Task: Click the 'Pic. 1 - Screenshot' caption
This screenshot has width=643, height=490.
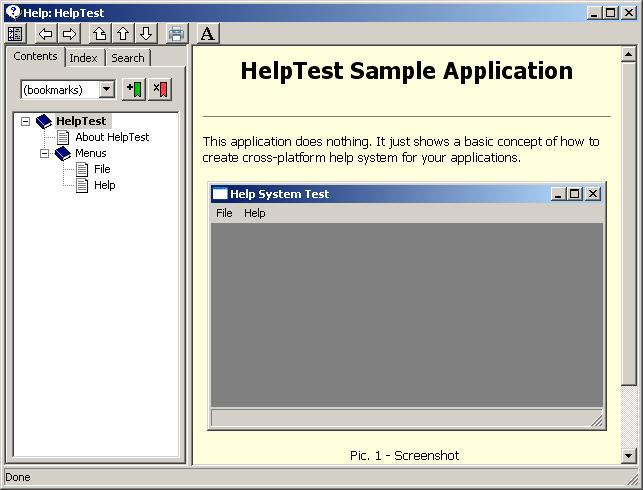Action: pos(404,456)
